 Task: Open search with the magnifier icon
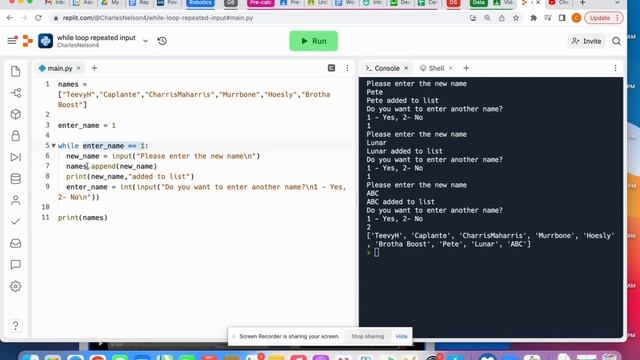click(616, 41)
